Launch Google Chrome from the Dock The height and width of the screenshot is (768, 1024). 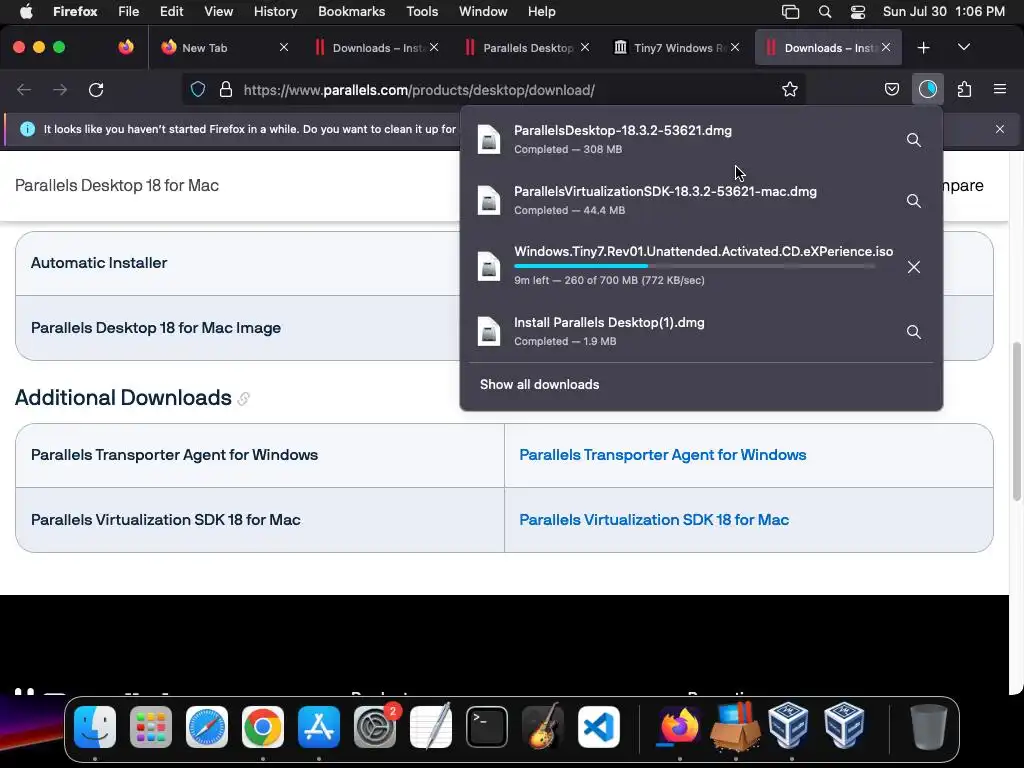[x=263, y=727]
